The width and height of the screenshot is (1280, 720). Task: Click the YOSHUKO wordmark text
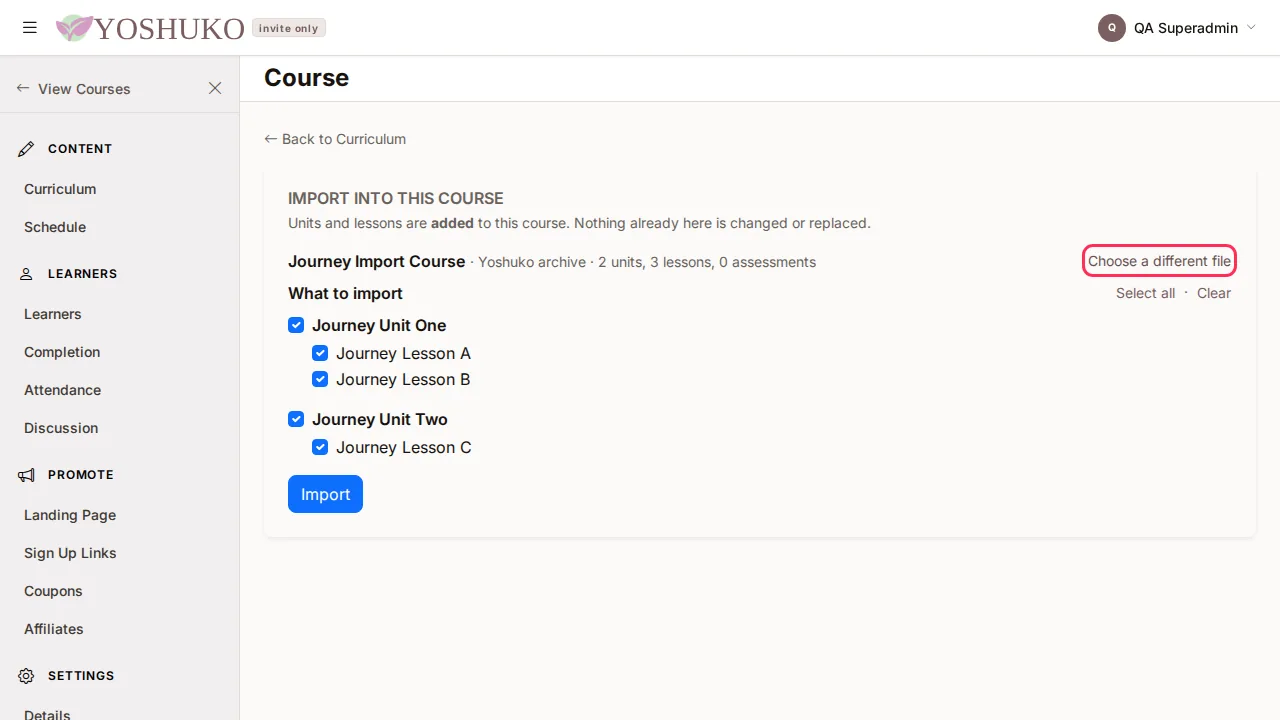click(169, 29)
